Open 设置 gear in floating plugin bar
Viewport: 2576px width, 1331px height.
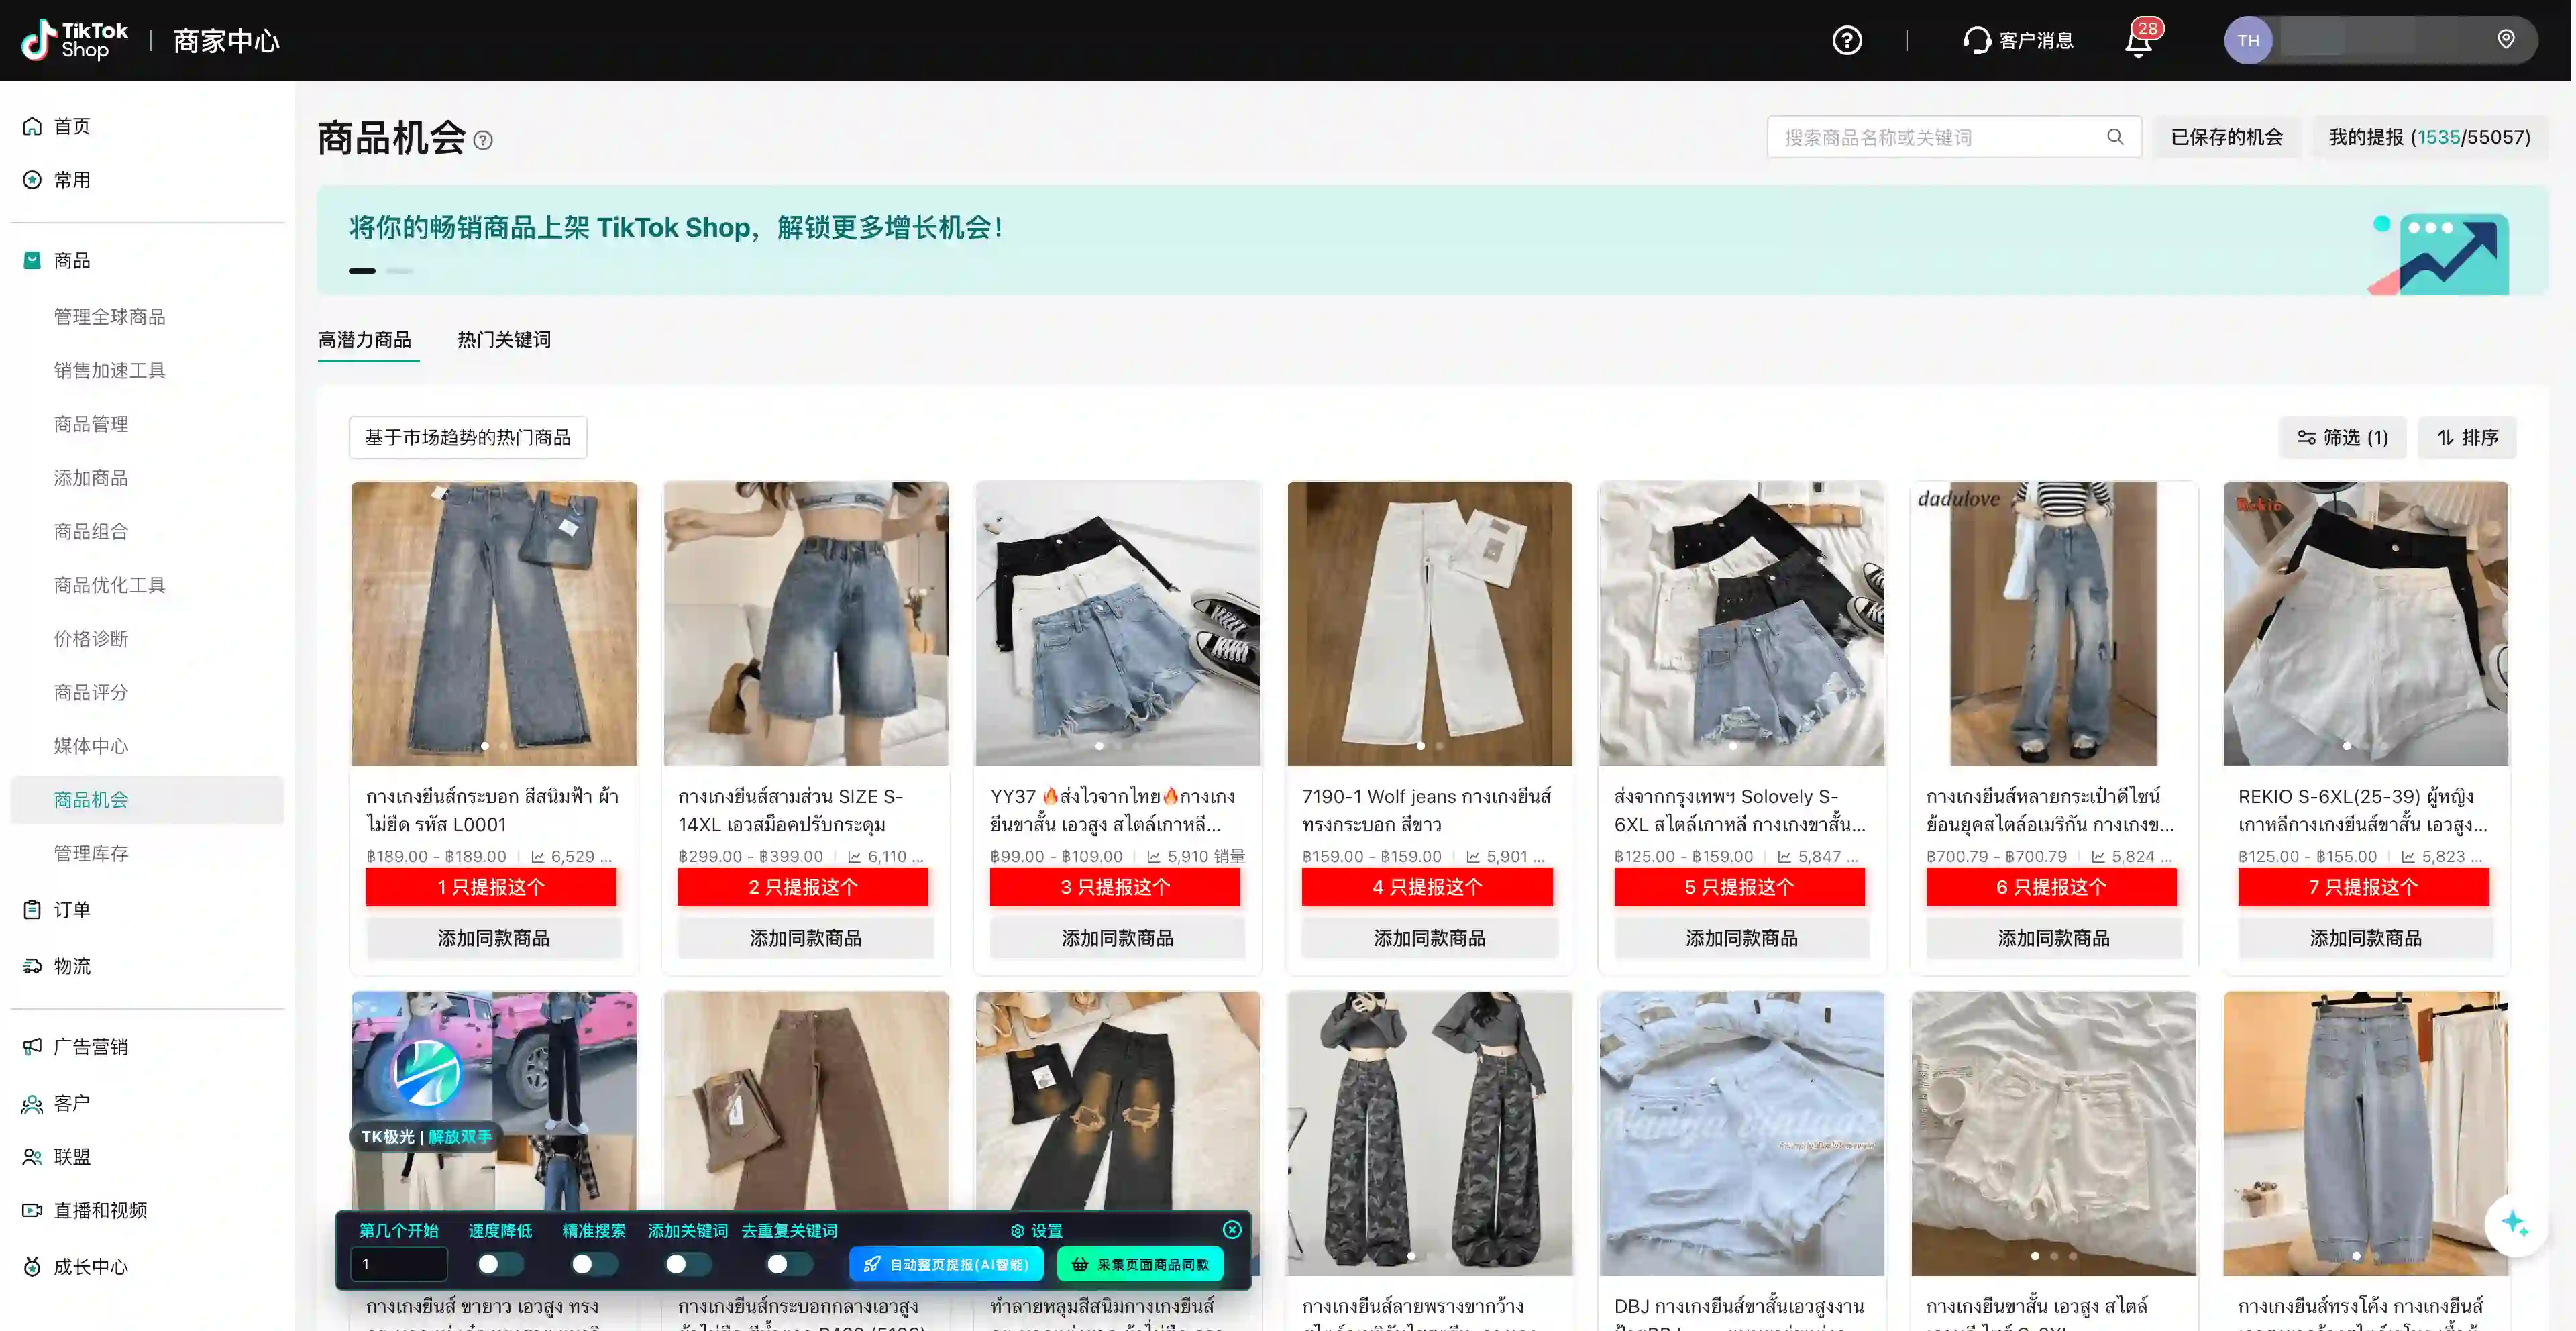pos(1017,1231)
